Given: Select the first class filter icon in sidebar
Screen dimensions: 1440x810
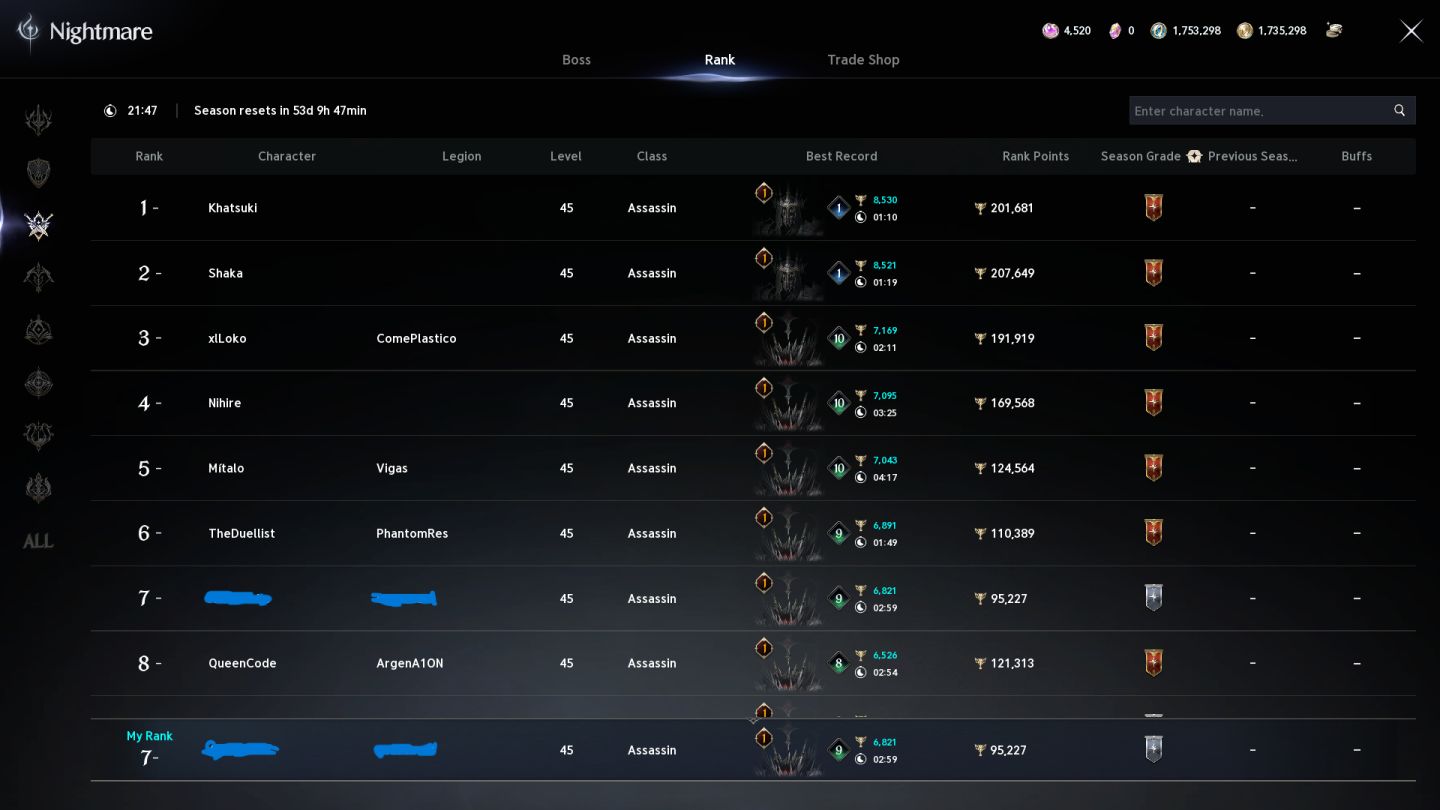Looking at the screenshot, I should (39, 121).
